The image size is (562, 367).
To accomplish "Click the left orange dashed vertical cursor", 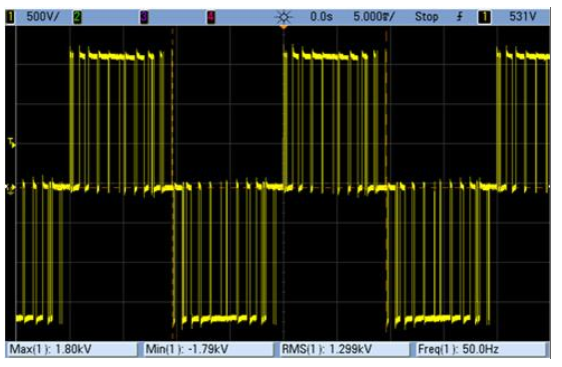I will (x=172, y=183).
